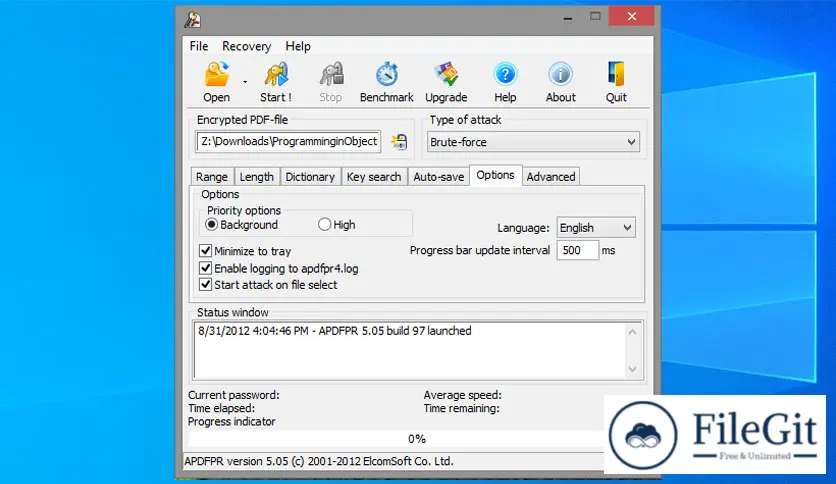Click arrow next to Open button
The height and width of the screenshot is (484, 836).
[245, 82]
